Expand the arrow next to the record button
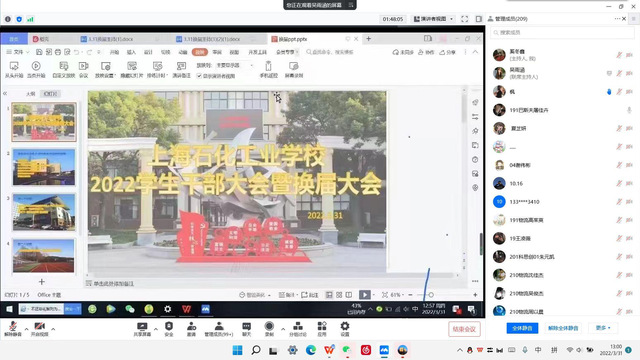The image size is (640, 360). 282,329
